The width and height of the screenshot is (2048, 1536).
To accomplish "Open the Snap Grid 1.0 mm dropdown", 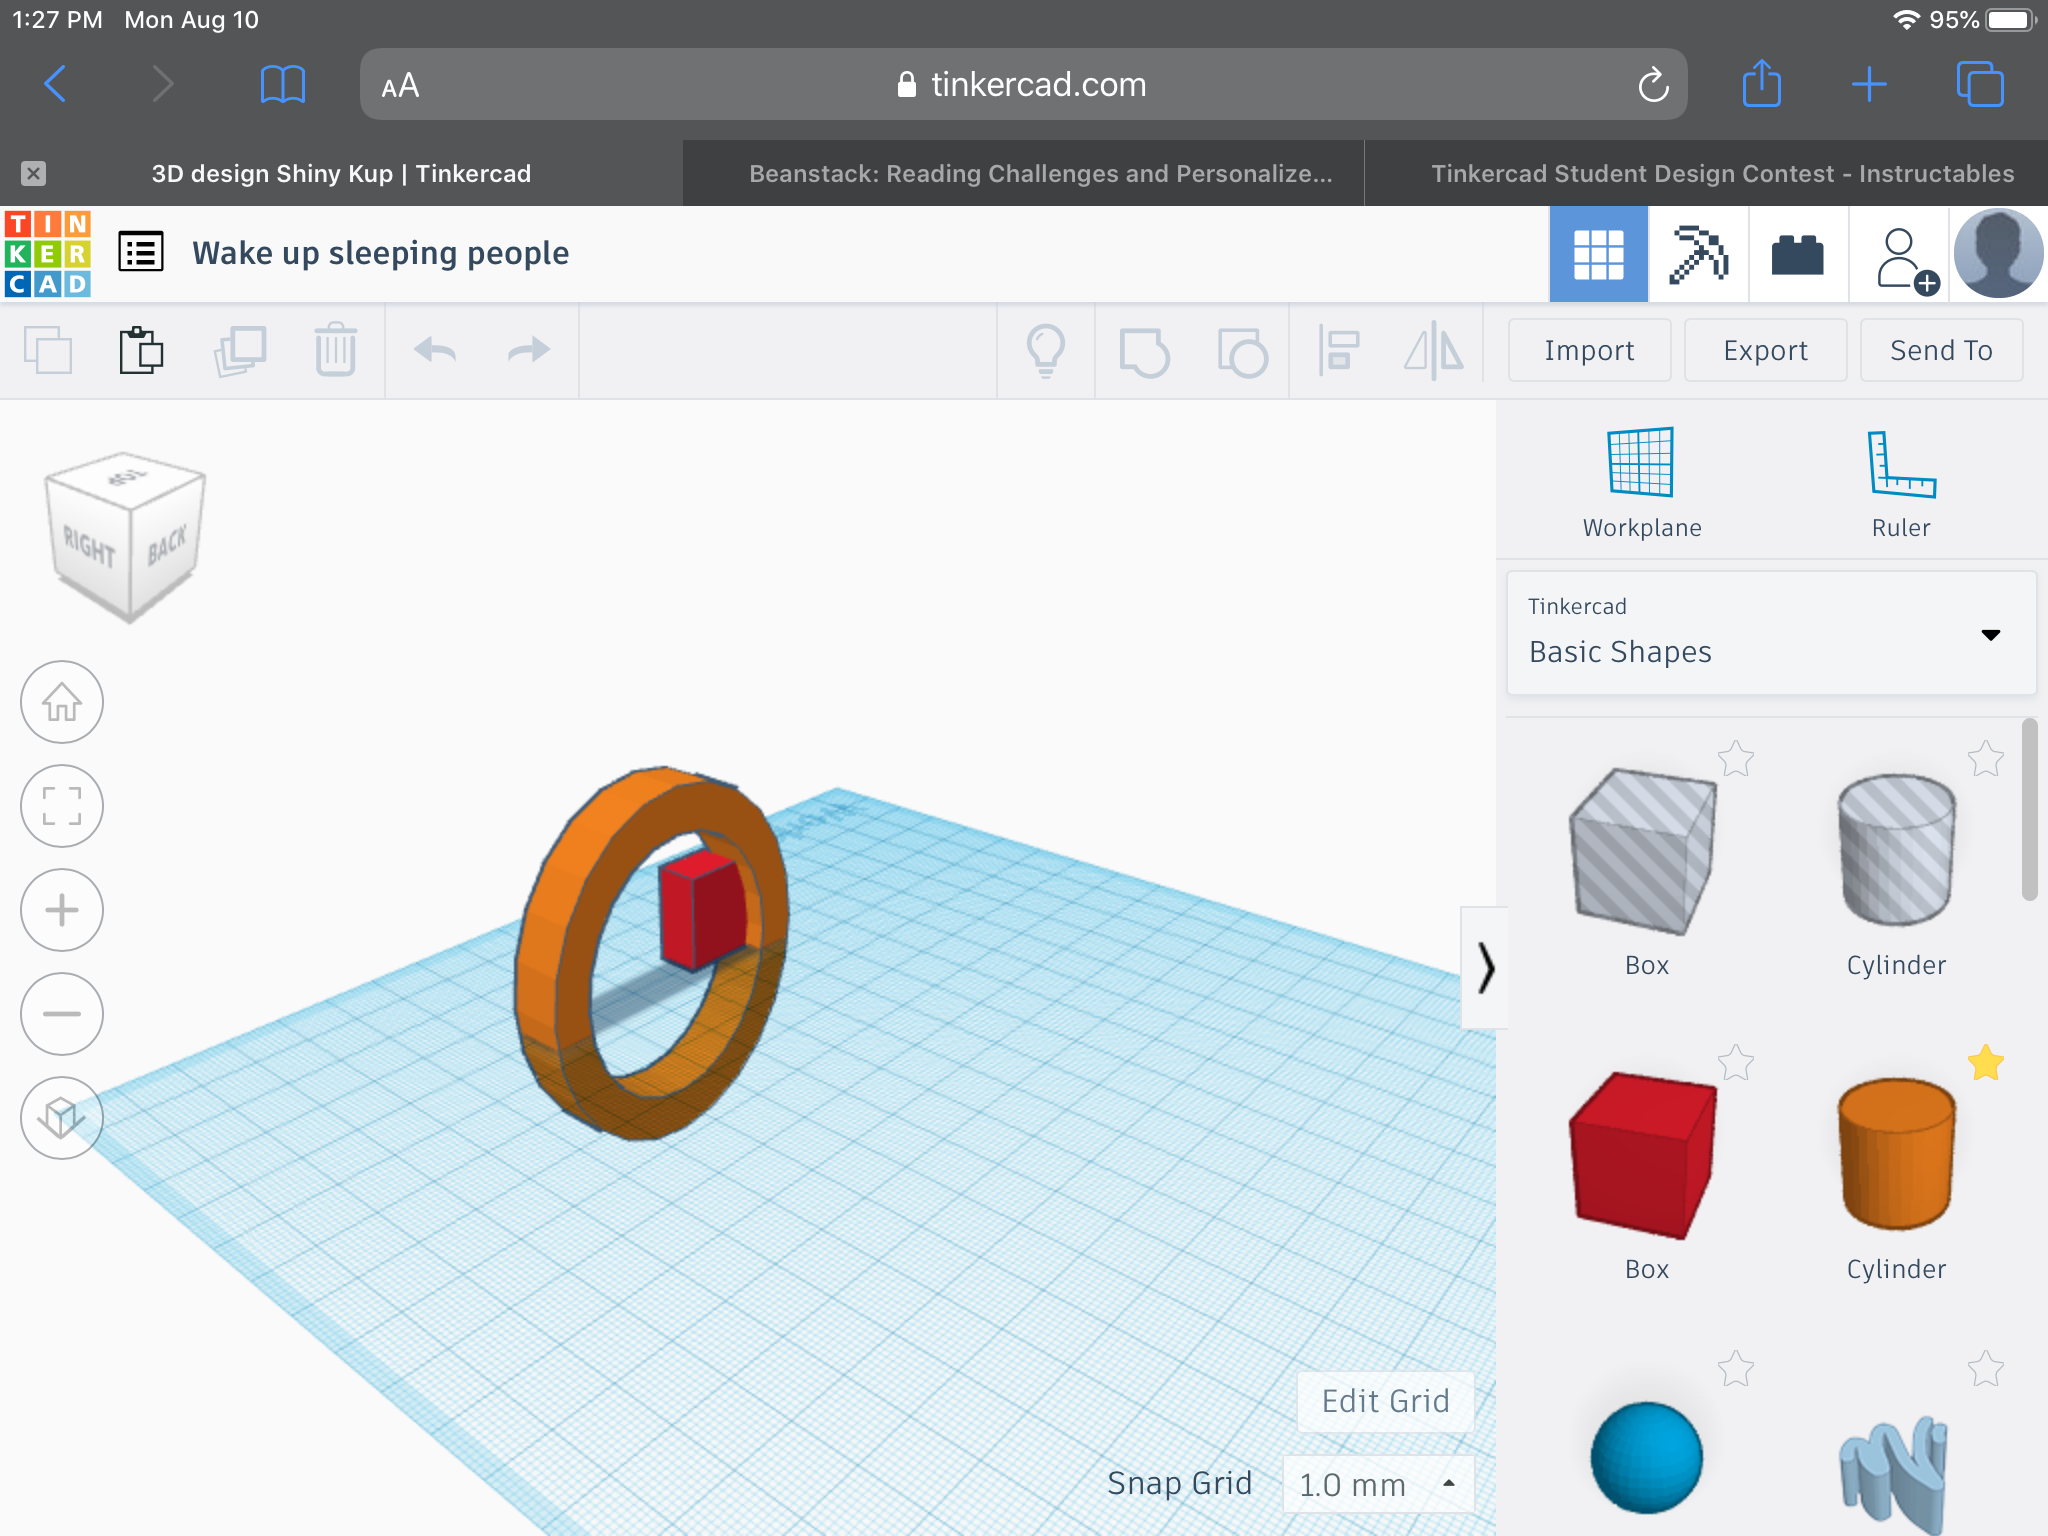I will point(1378,1484).
